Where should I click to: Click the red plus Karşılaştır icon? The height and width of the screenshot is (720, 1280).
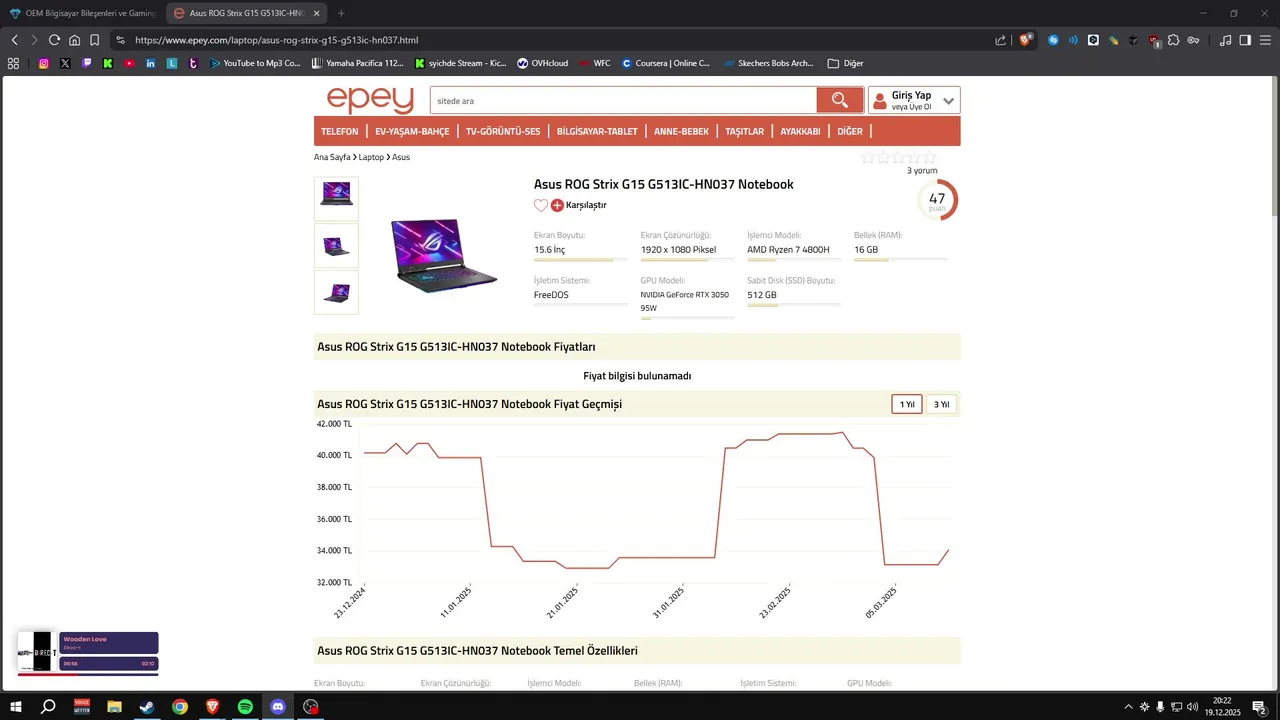tap(557, 205)
